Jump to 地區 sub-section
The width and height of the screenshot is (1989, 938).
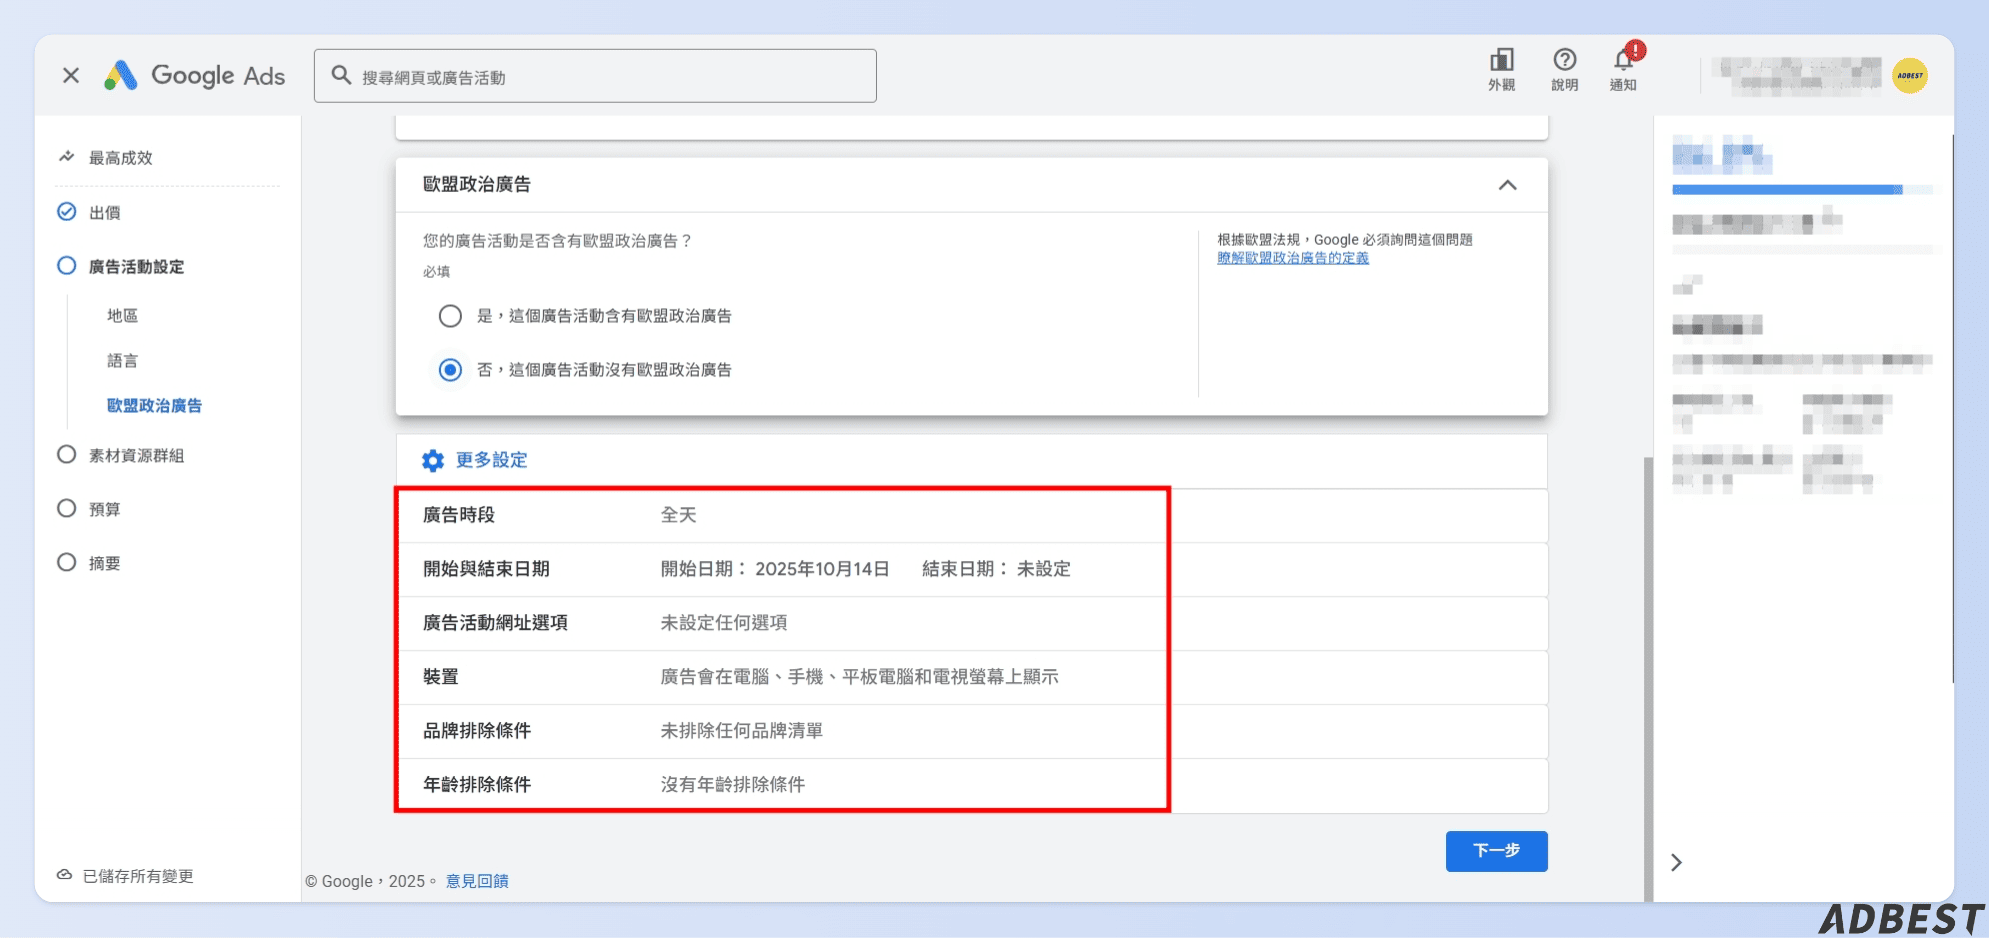(122, 315)
